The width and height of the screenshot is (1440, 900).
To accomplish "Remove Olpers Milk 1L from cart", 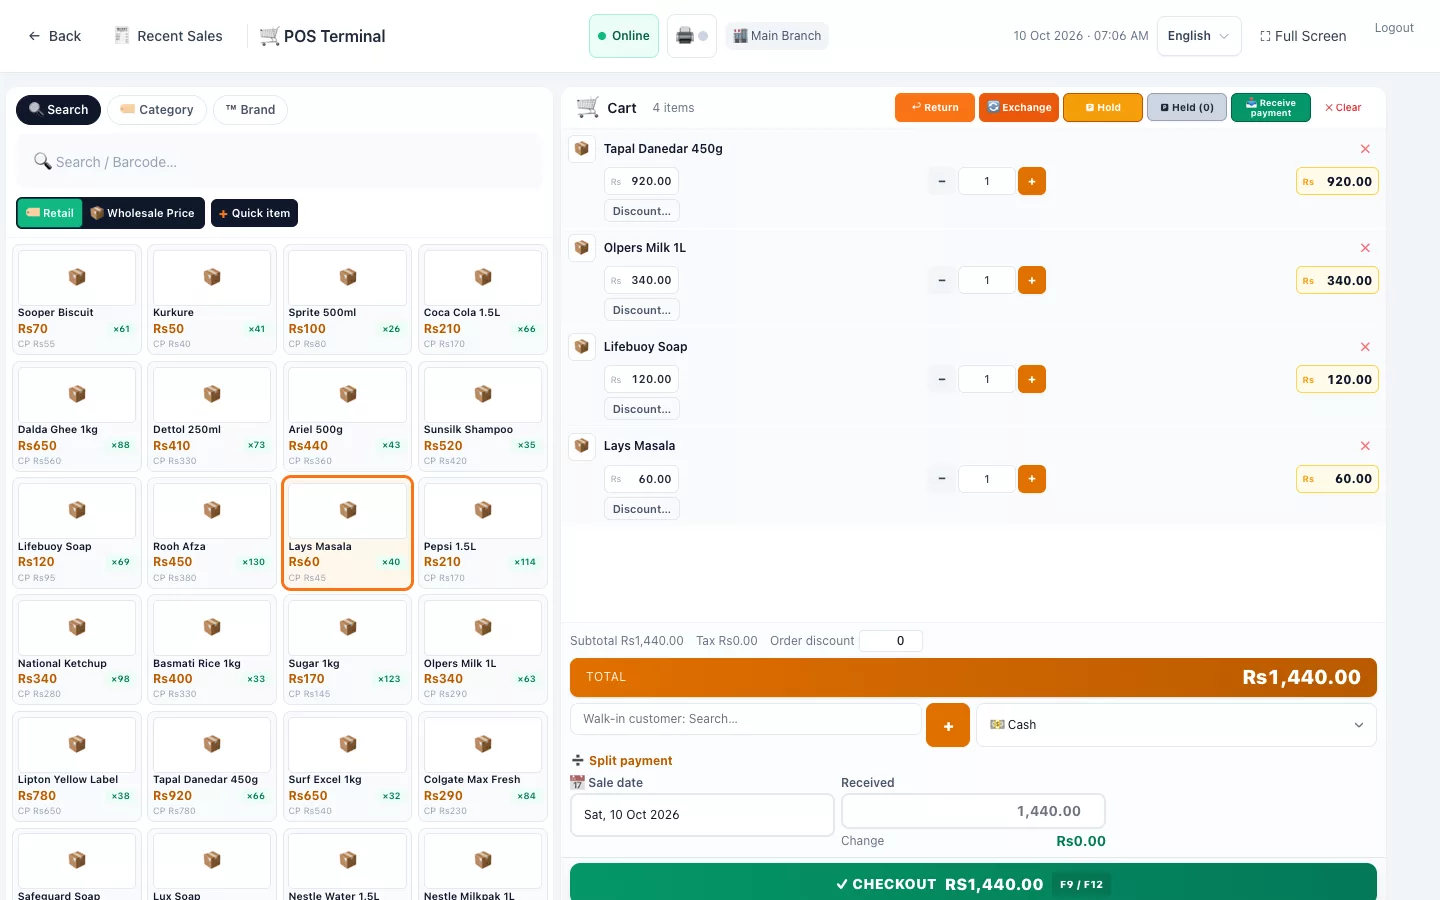I will [1365, 248].
